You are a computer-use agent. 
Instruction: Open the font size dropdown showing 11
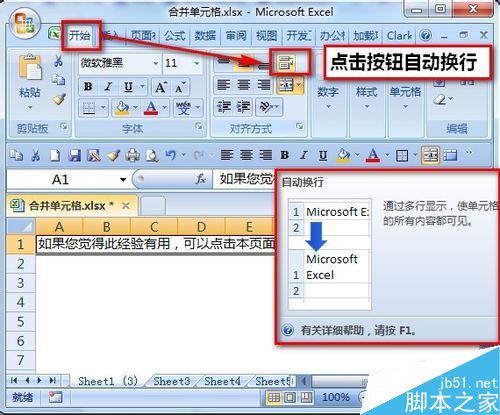197,63
